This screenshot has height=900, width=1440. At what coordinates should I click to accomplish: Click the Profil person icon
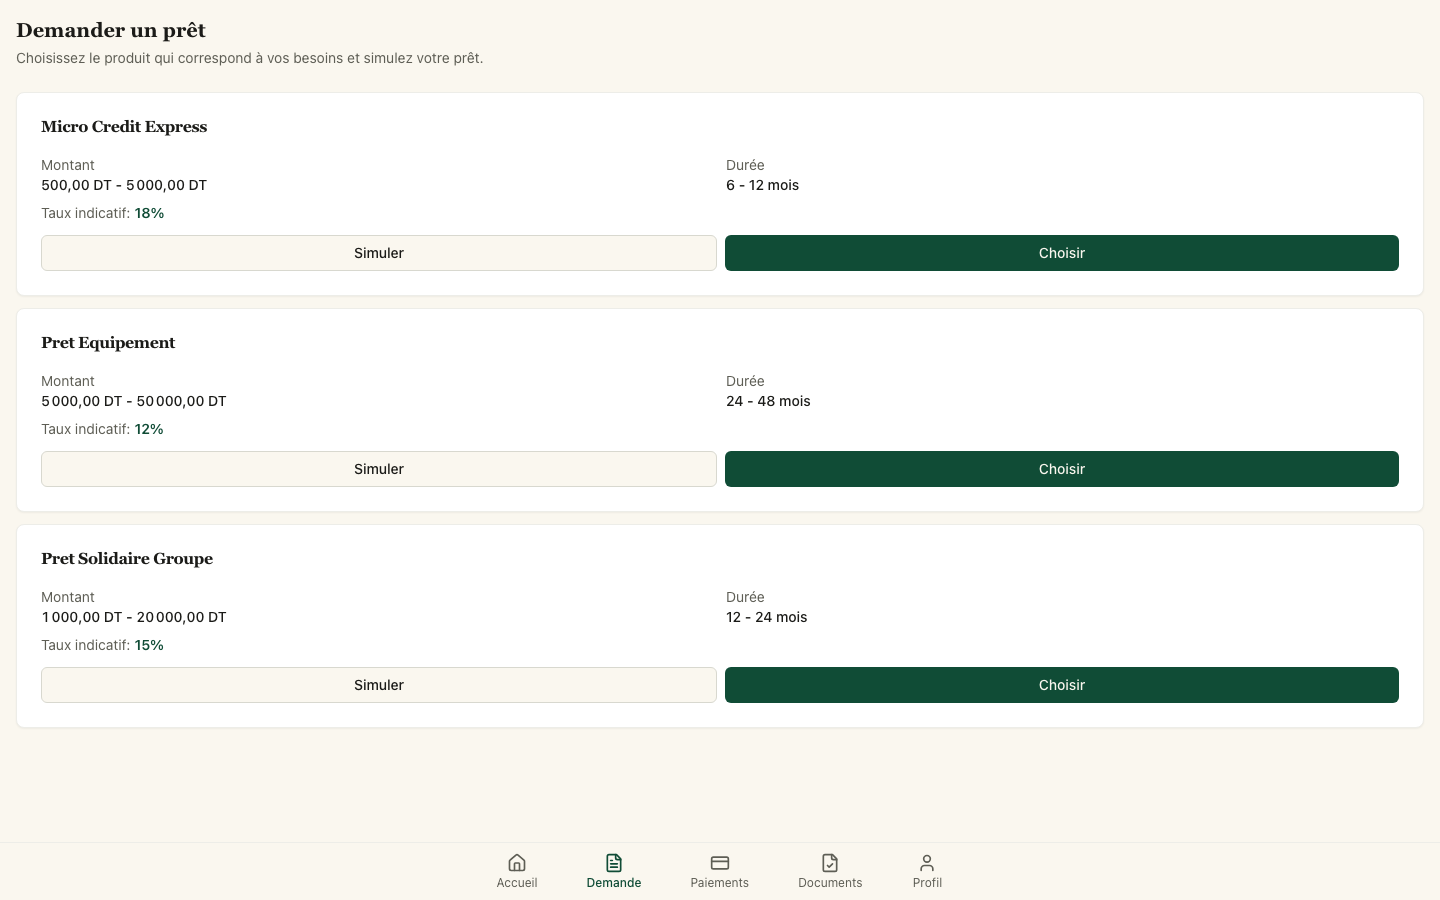pyautogui.click(x=927, y=862)
